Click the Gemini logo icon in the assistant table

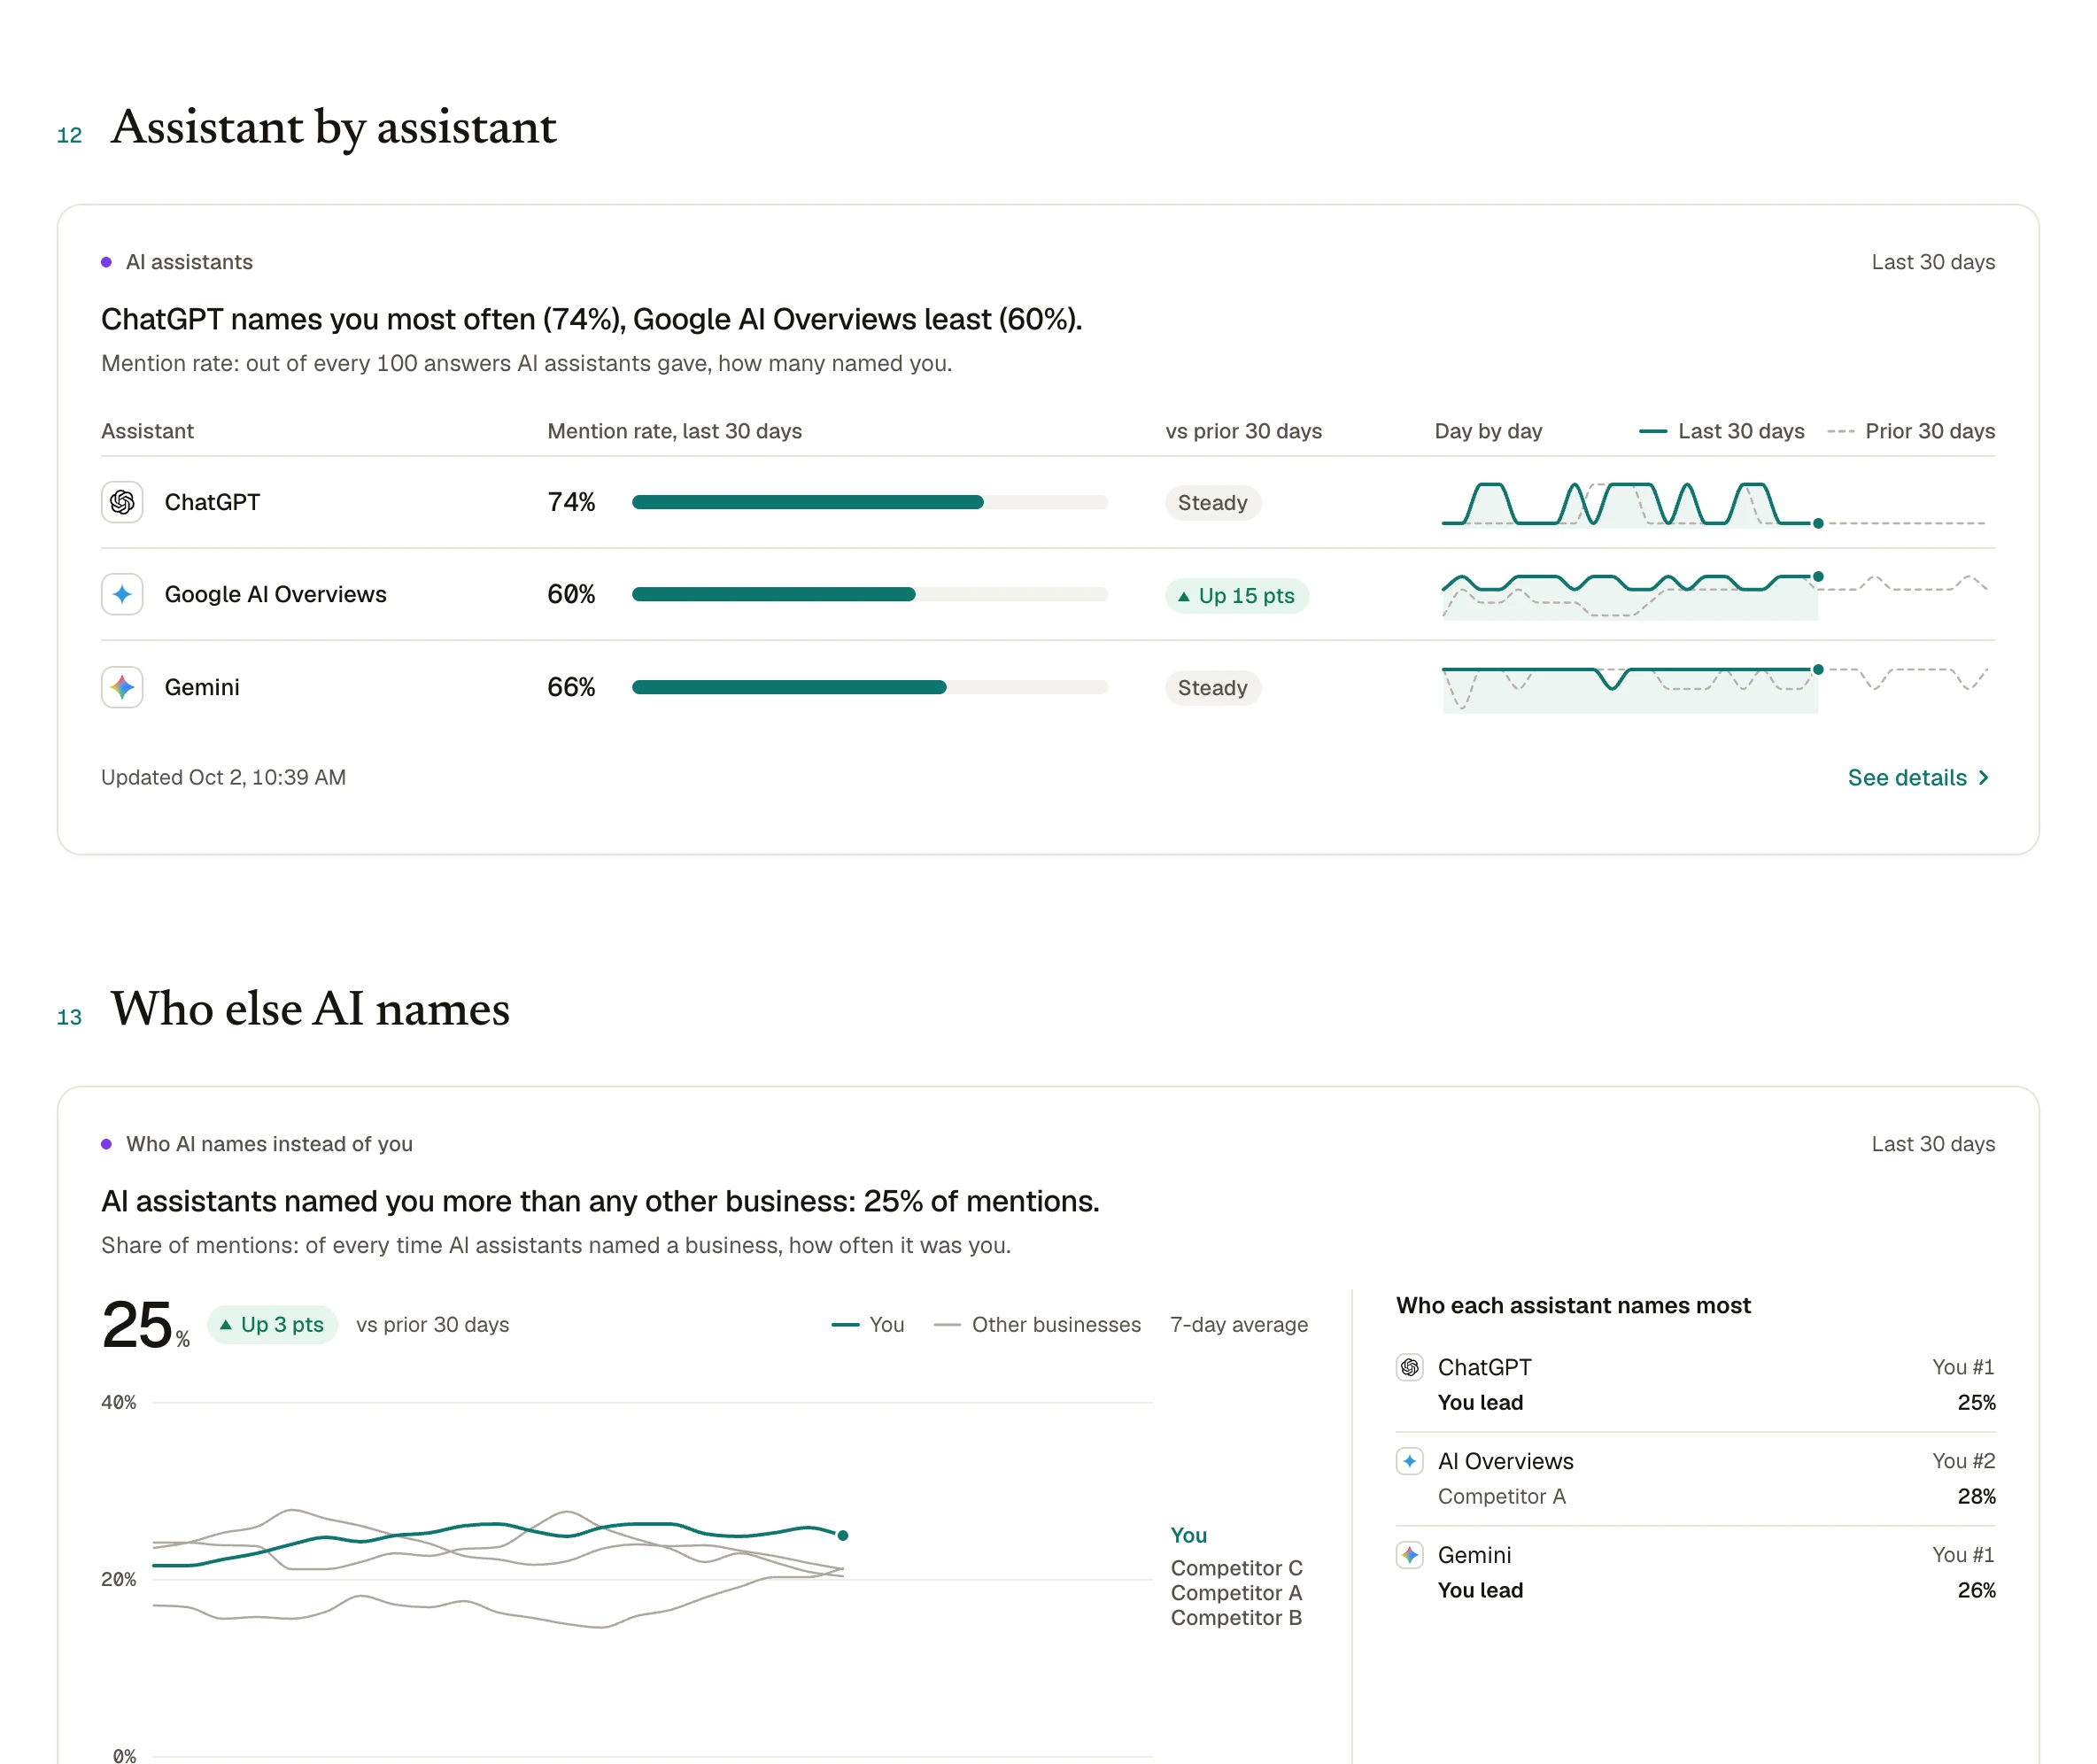[x=122, y=687]
